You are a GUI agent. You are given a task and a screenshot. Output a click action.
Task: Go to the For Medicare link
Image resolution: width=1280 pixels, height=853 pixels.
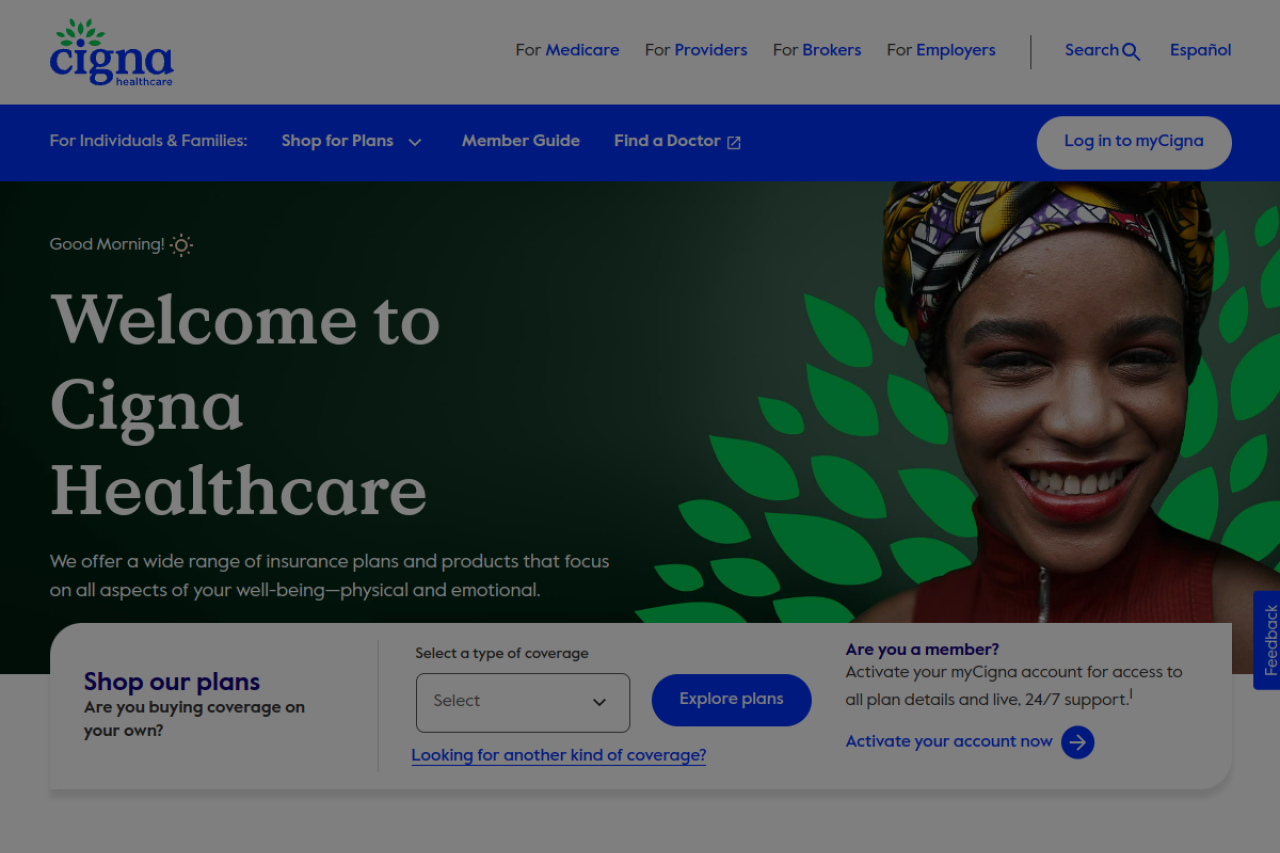coord(567,50)
